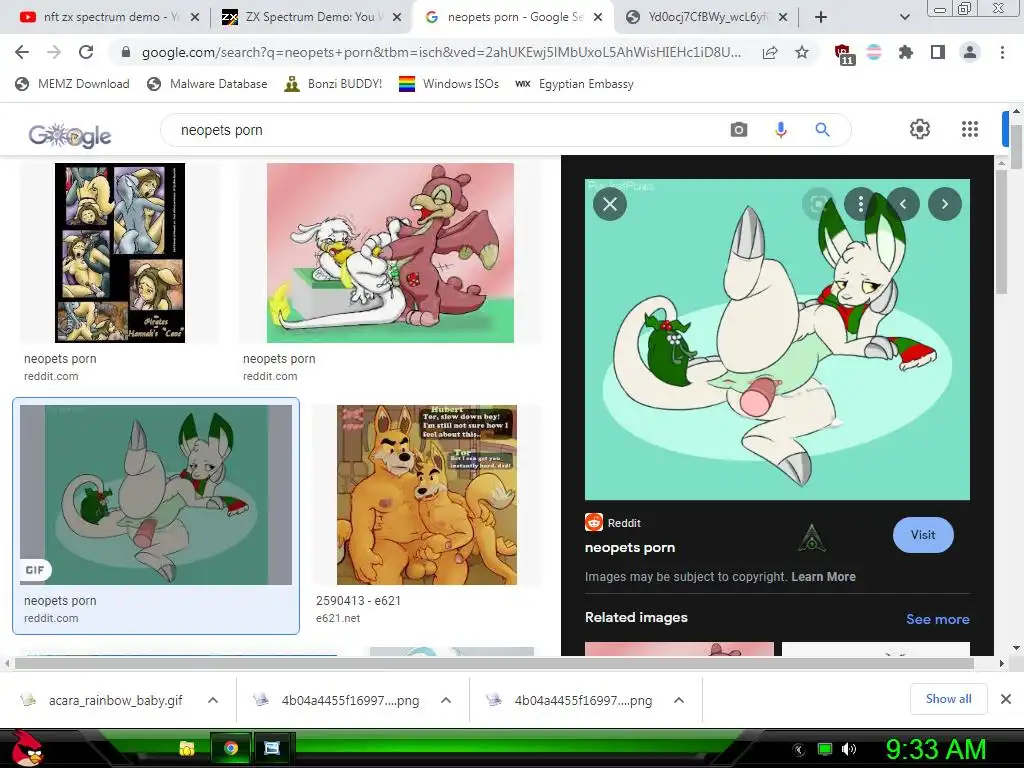Screen dimensions: 1024x768
Task: Close the image preview panel
Action: [x=610, y=204]
